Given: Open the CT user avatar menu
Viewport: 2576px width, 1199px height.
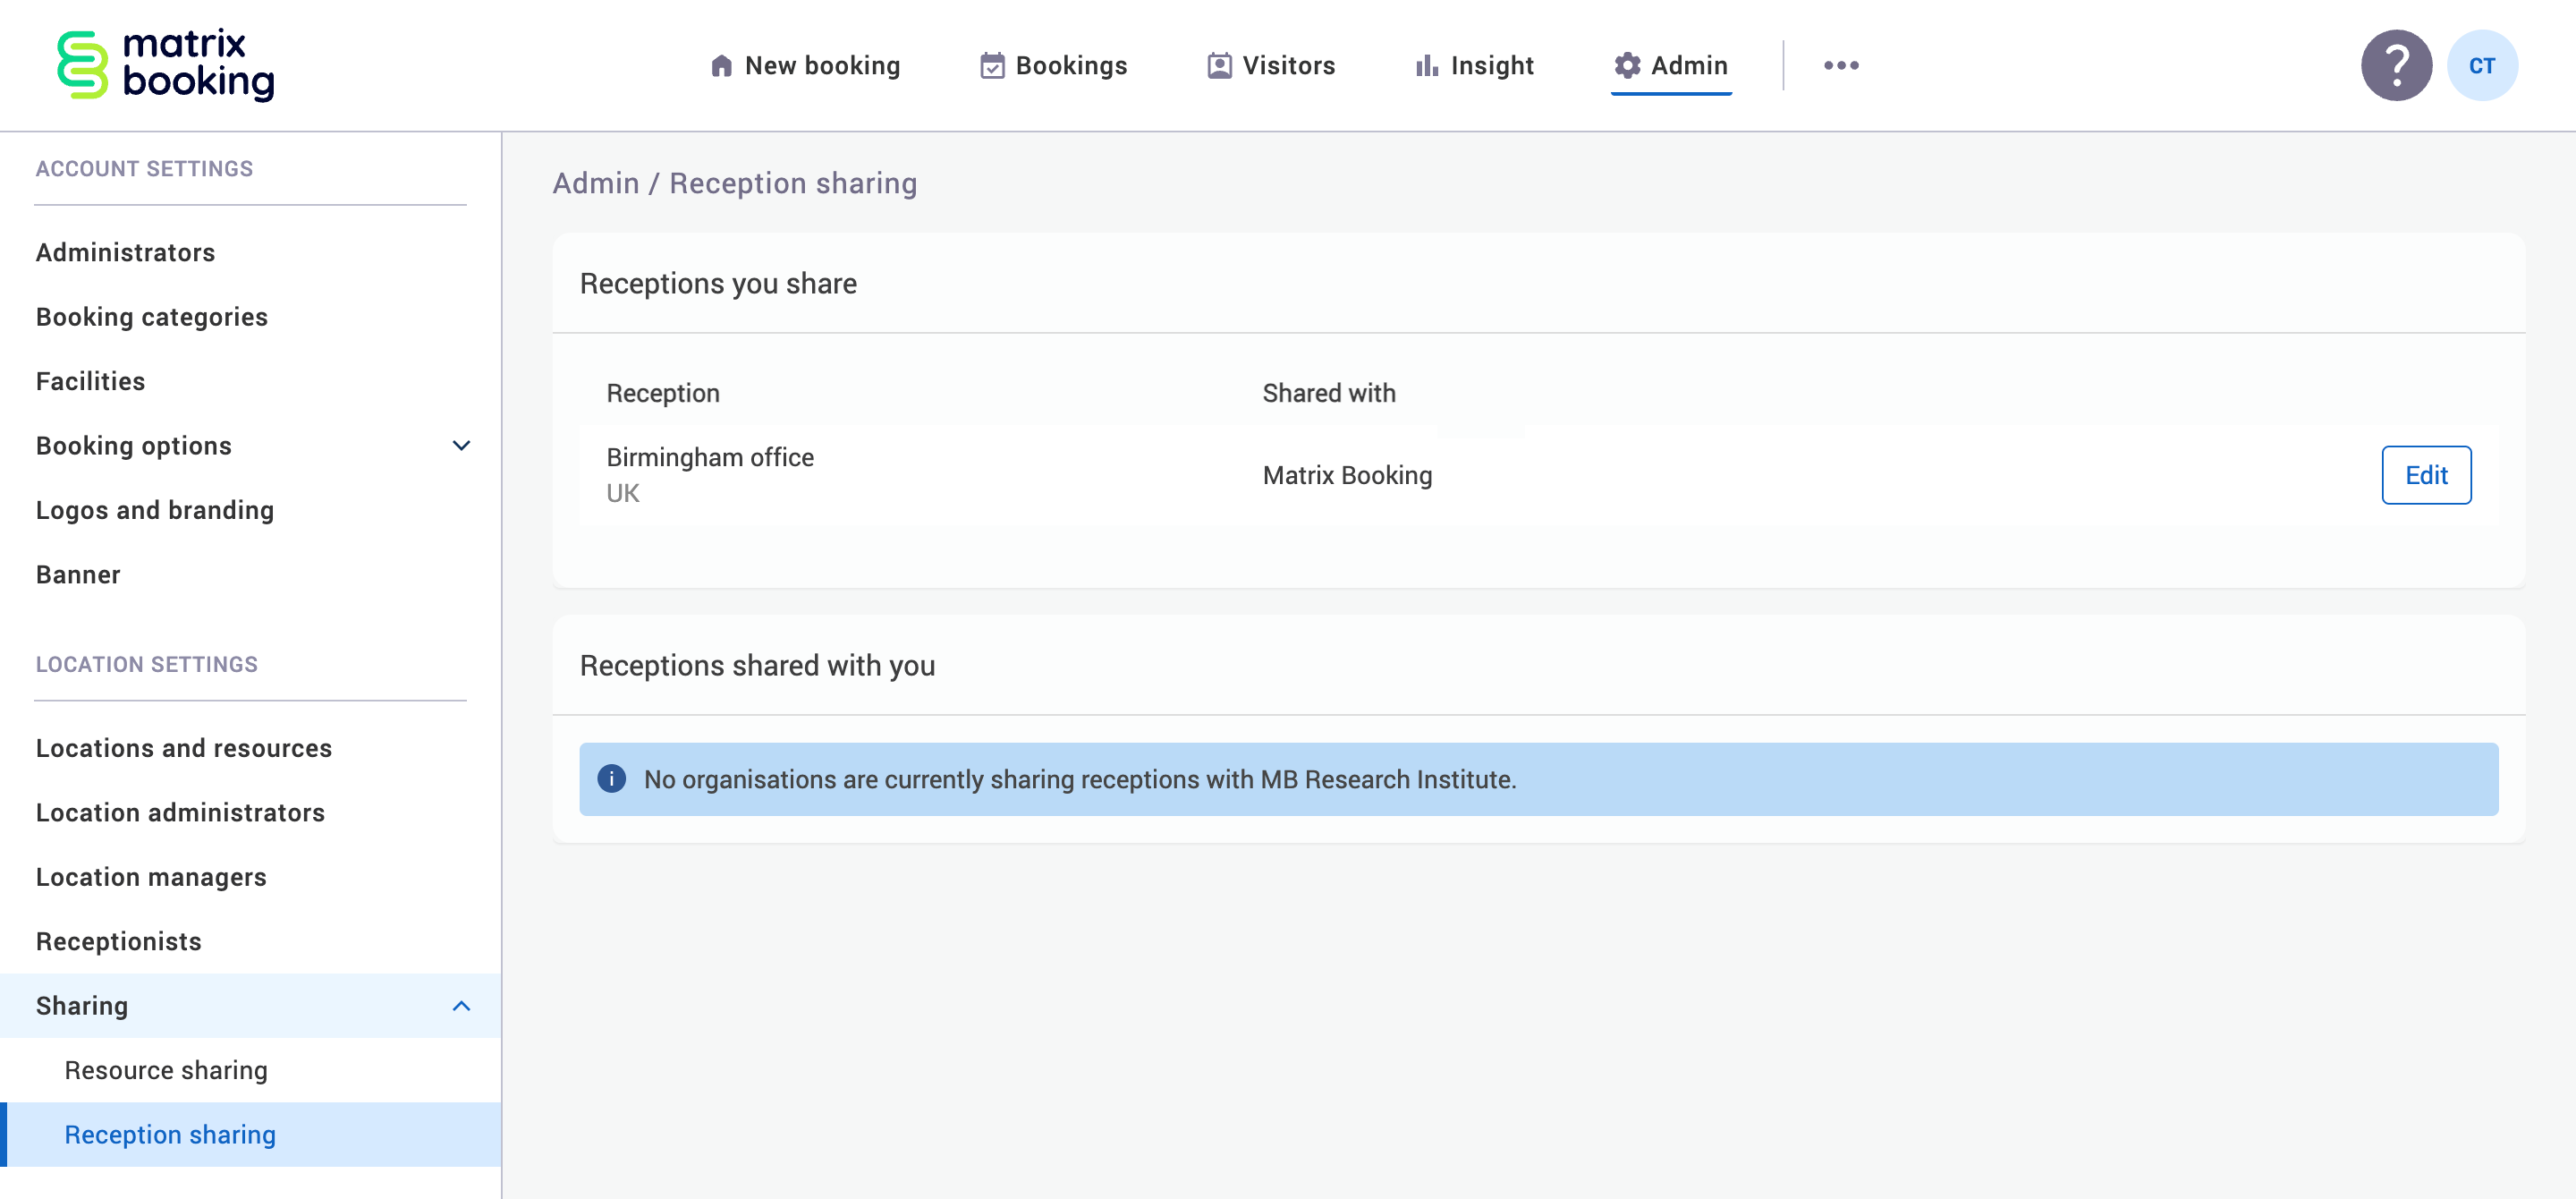Looking at the screenshot, I should (2481, 66).
